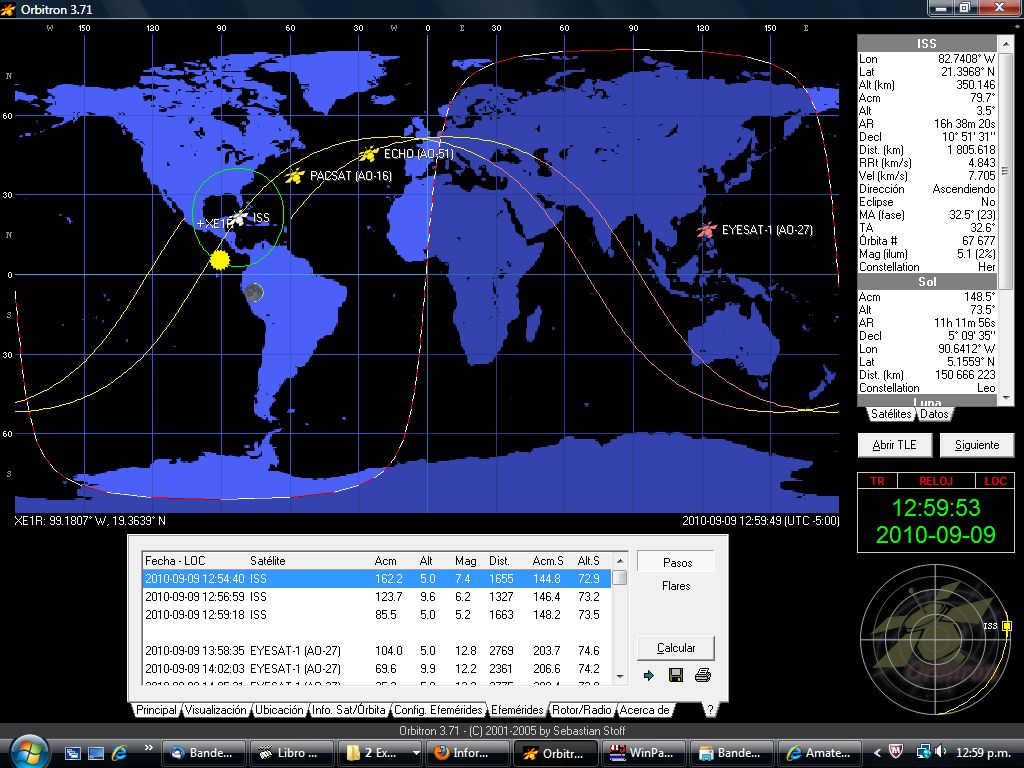The width and height of the screenshot is (1024, 768).
Task: Click the yellow Sun icon on the map
Action: 221,260
